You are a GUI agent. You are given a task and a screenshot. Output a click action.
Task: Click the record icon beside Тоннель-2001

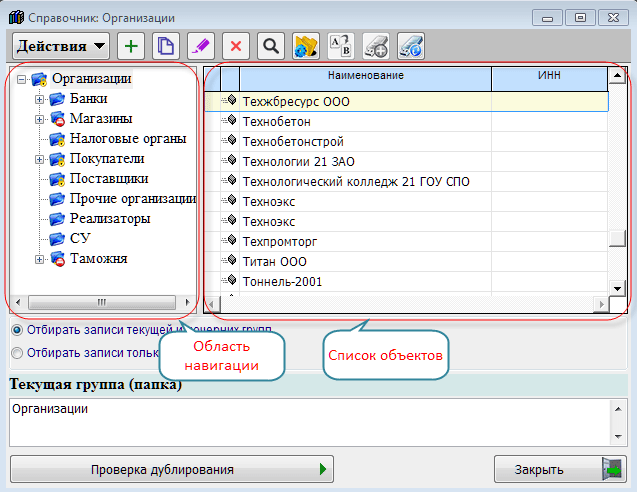tap(230, 280)
